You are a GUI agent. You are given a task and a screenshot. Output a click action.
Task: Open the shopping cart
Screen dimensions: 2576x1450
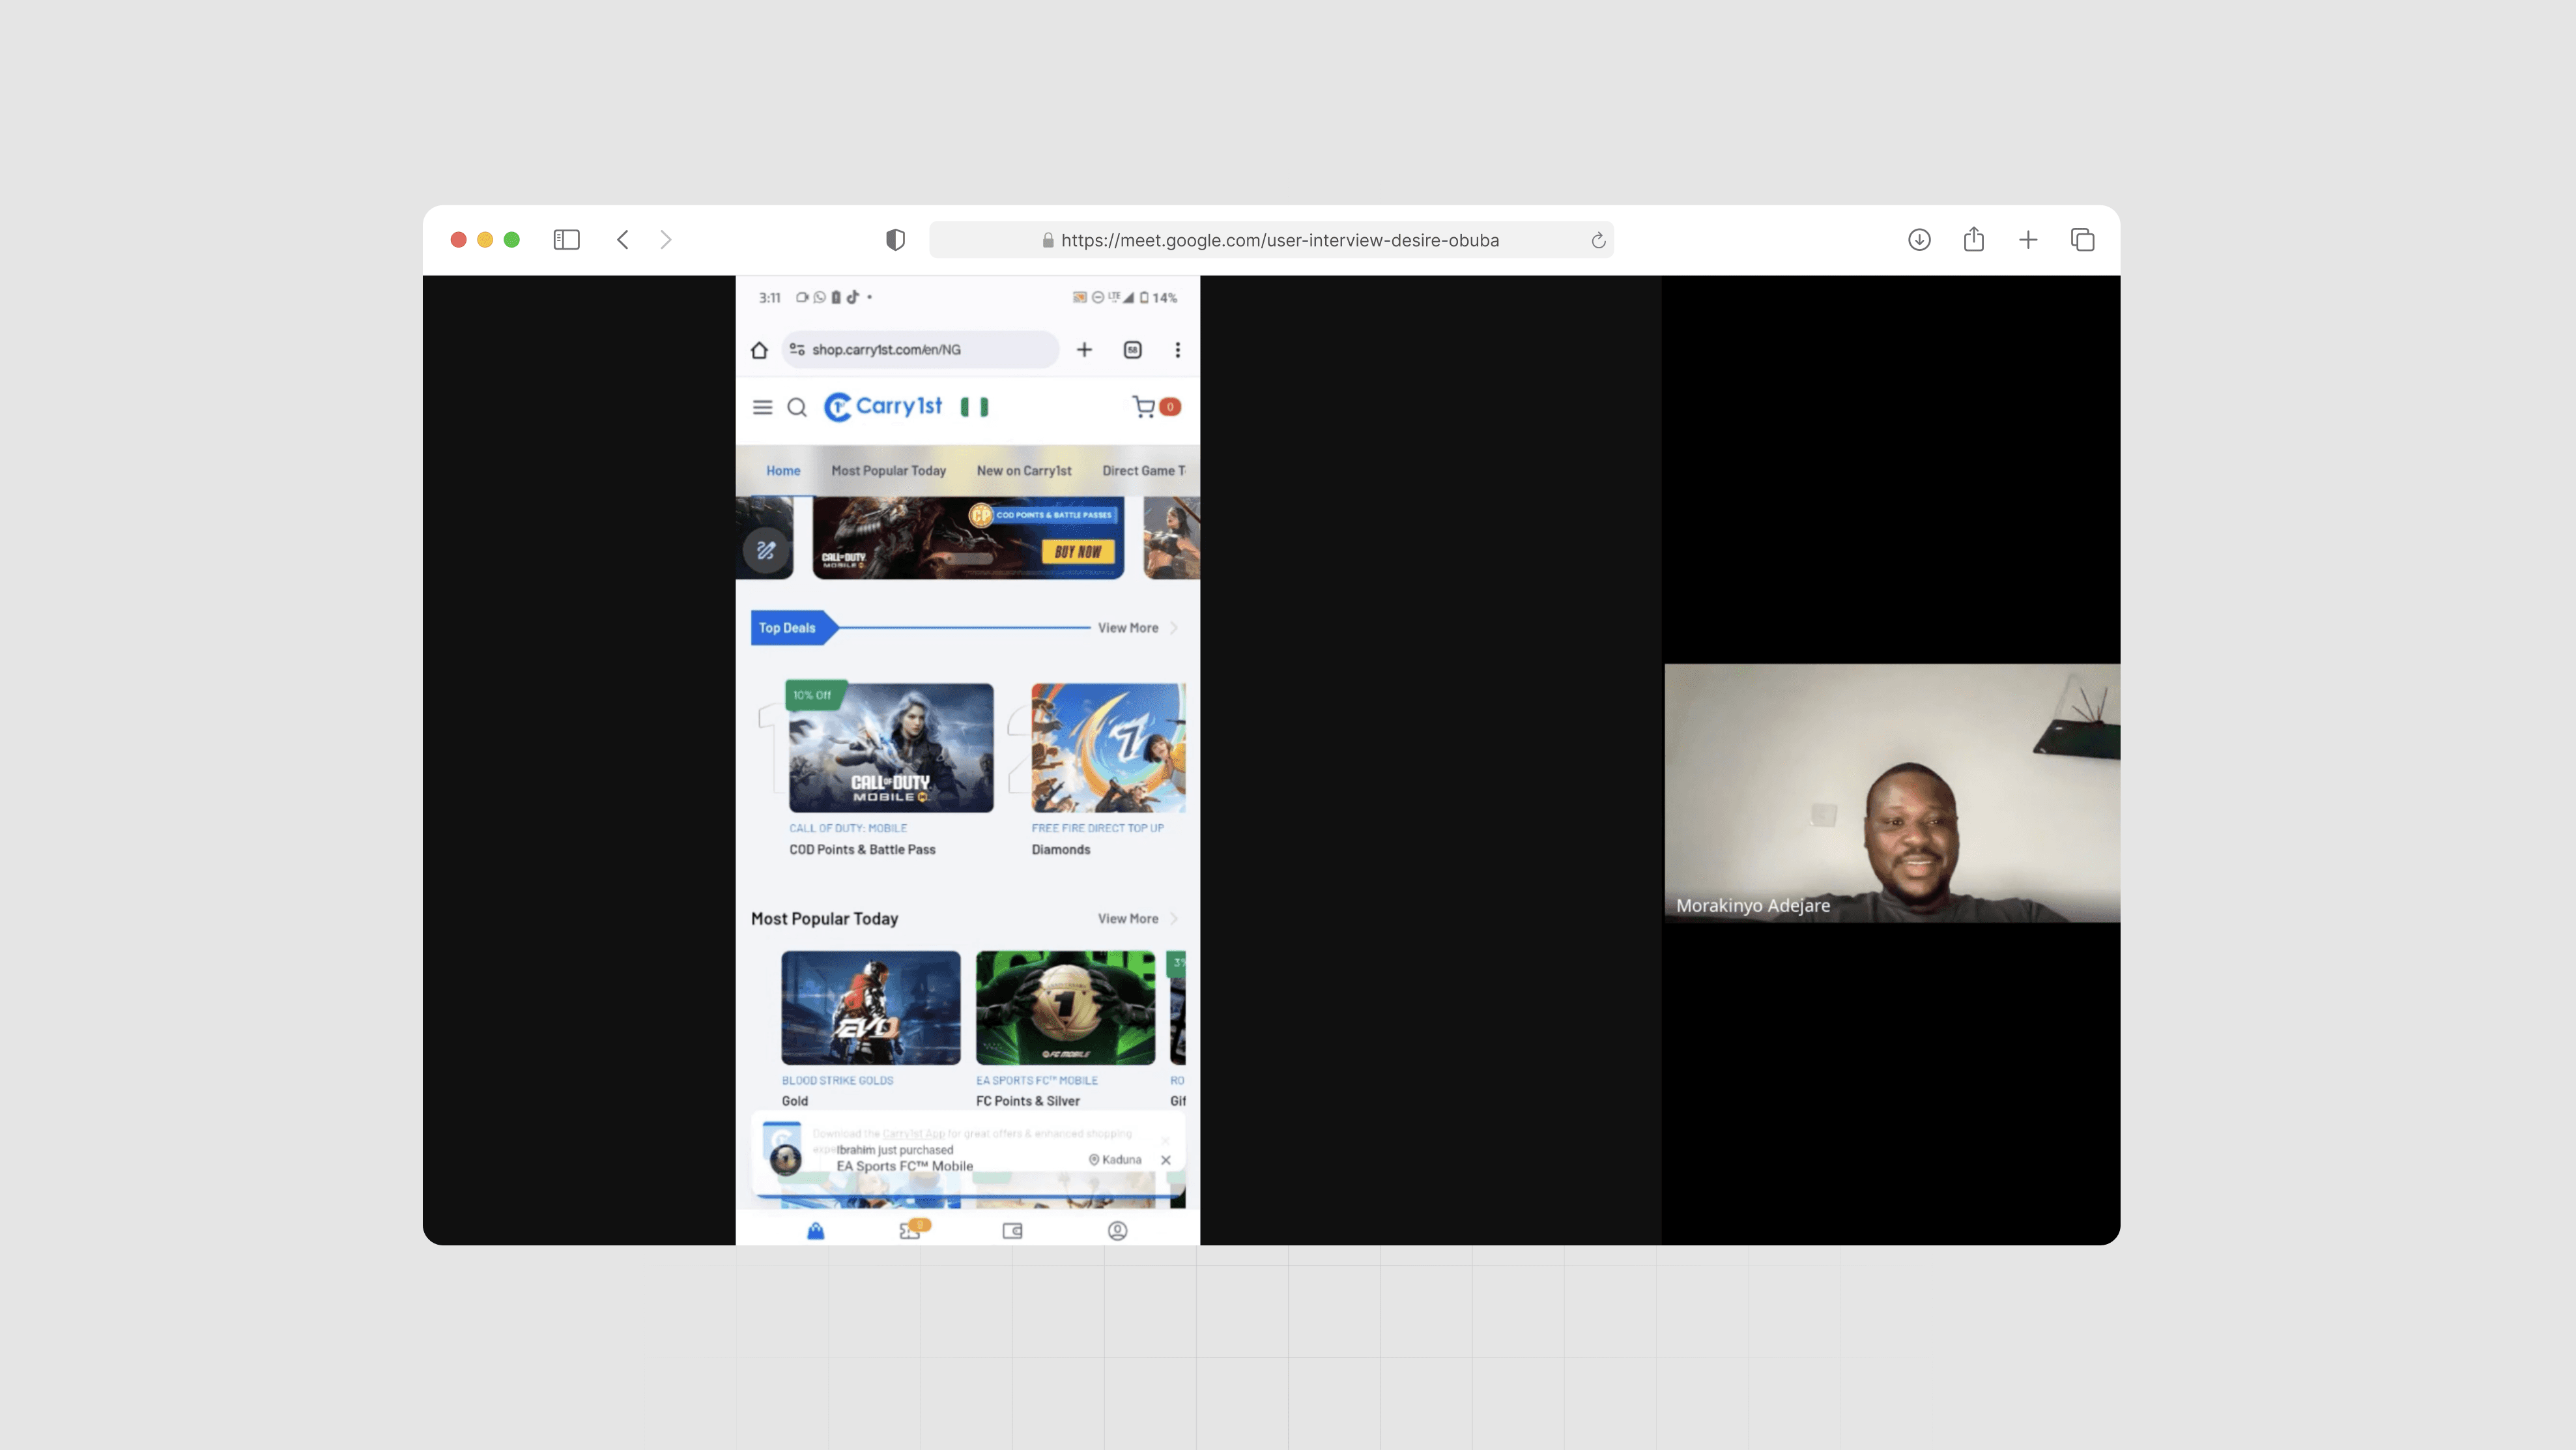pyautogui.click(x=1144, y=407)
